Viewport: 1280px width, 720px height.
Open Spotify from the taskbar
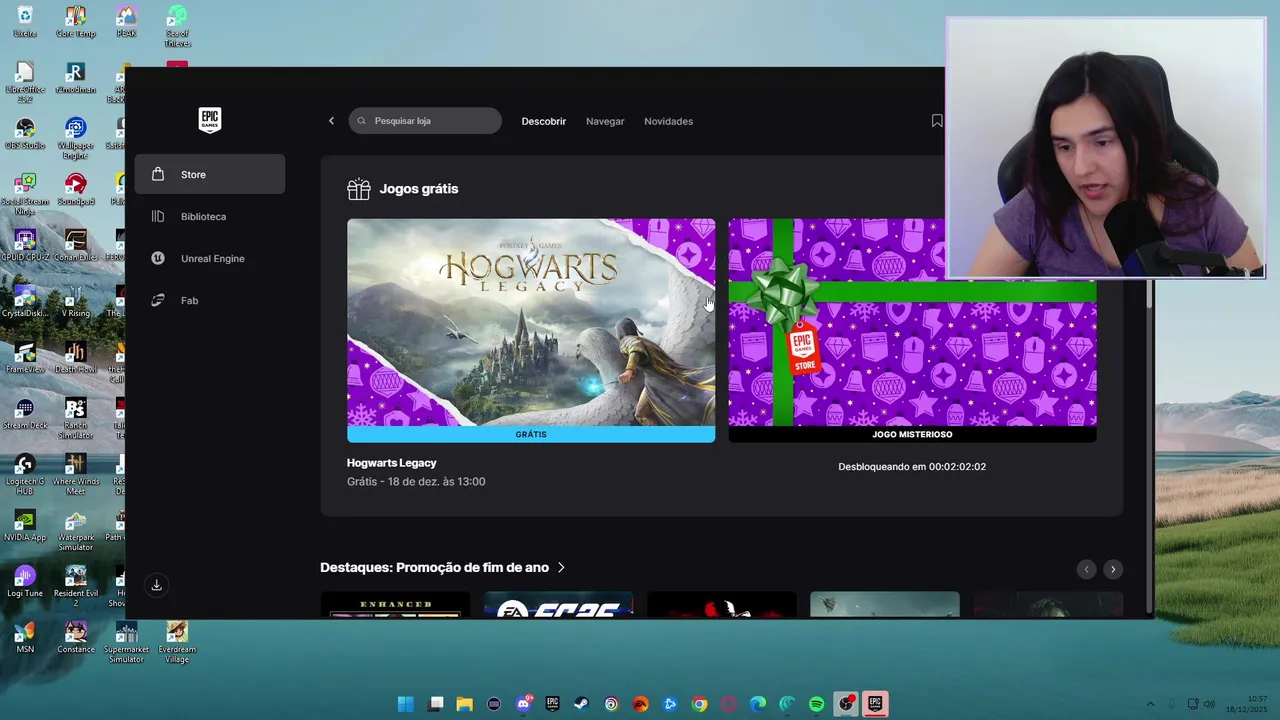tap(817, 704)
